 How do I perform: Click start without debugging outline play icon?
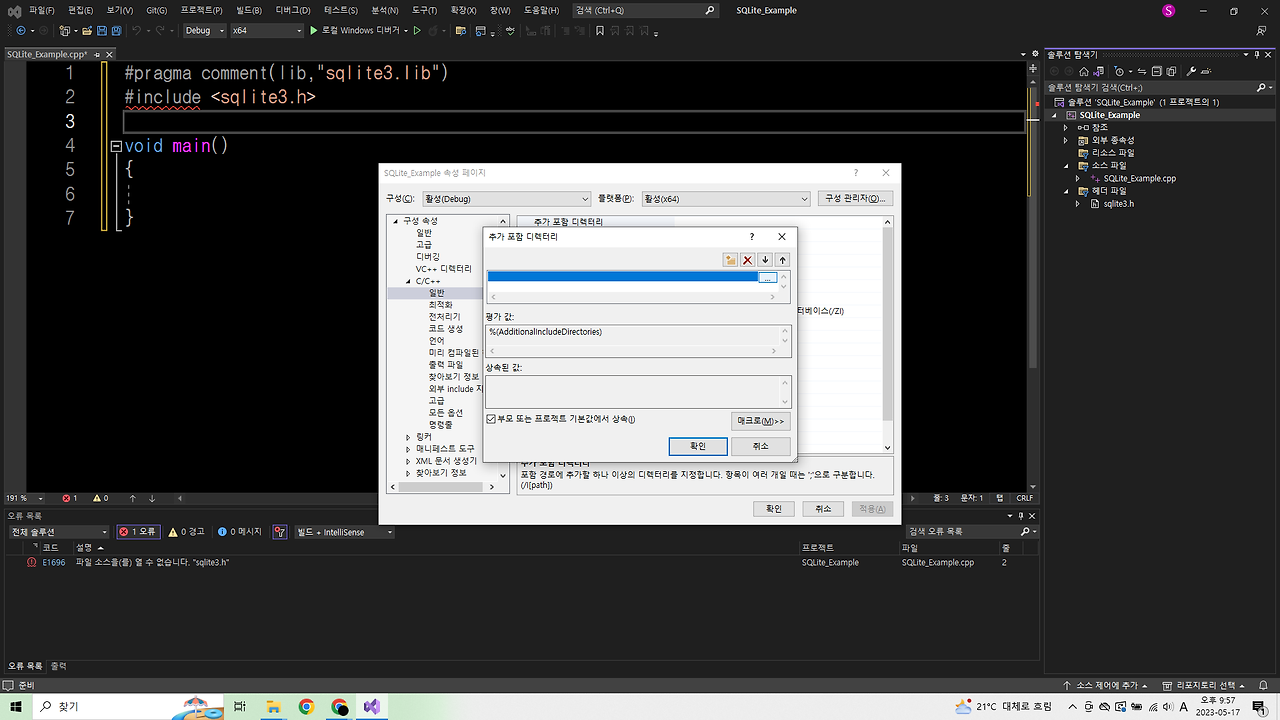tap(417, 31)
